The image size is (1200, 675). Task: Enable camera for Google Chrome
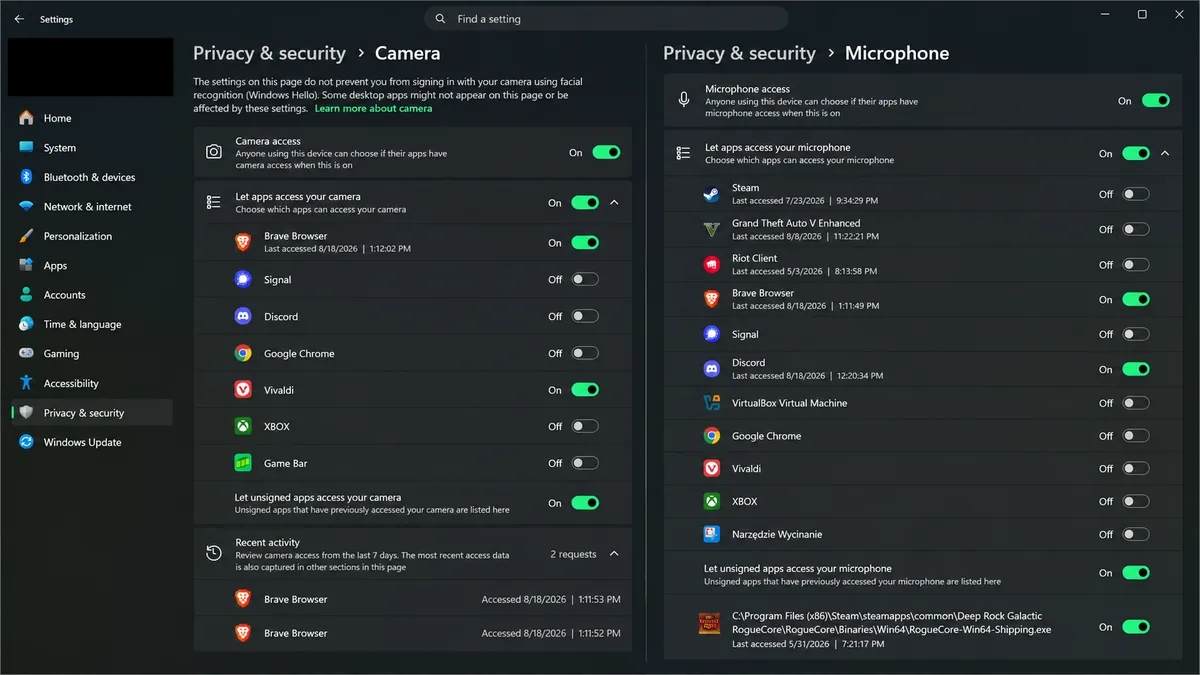(x=585, y=353)
